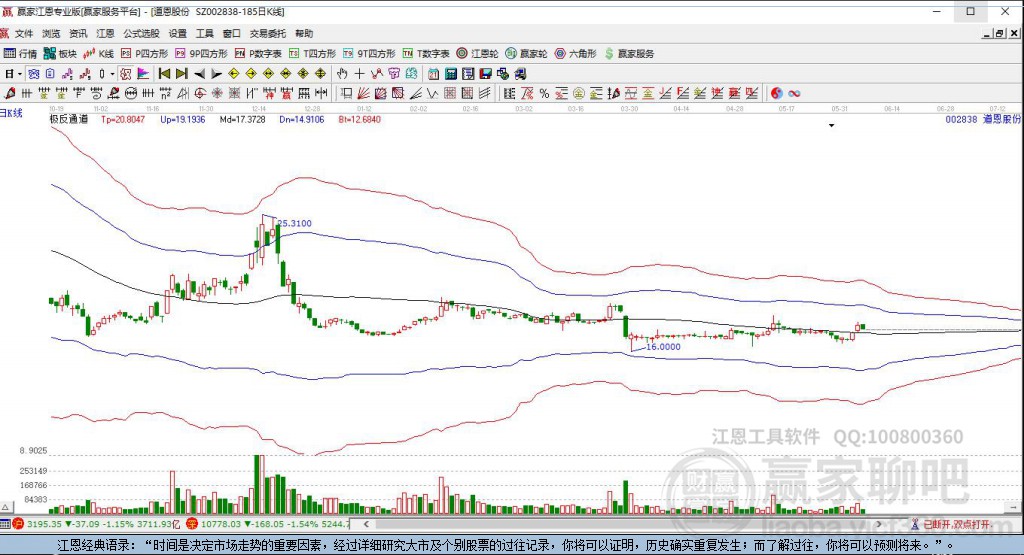Open the 六角形 hexagon tool
The width and height of the screenshot is (1024, 555).
(575, 54)
